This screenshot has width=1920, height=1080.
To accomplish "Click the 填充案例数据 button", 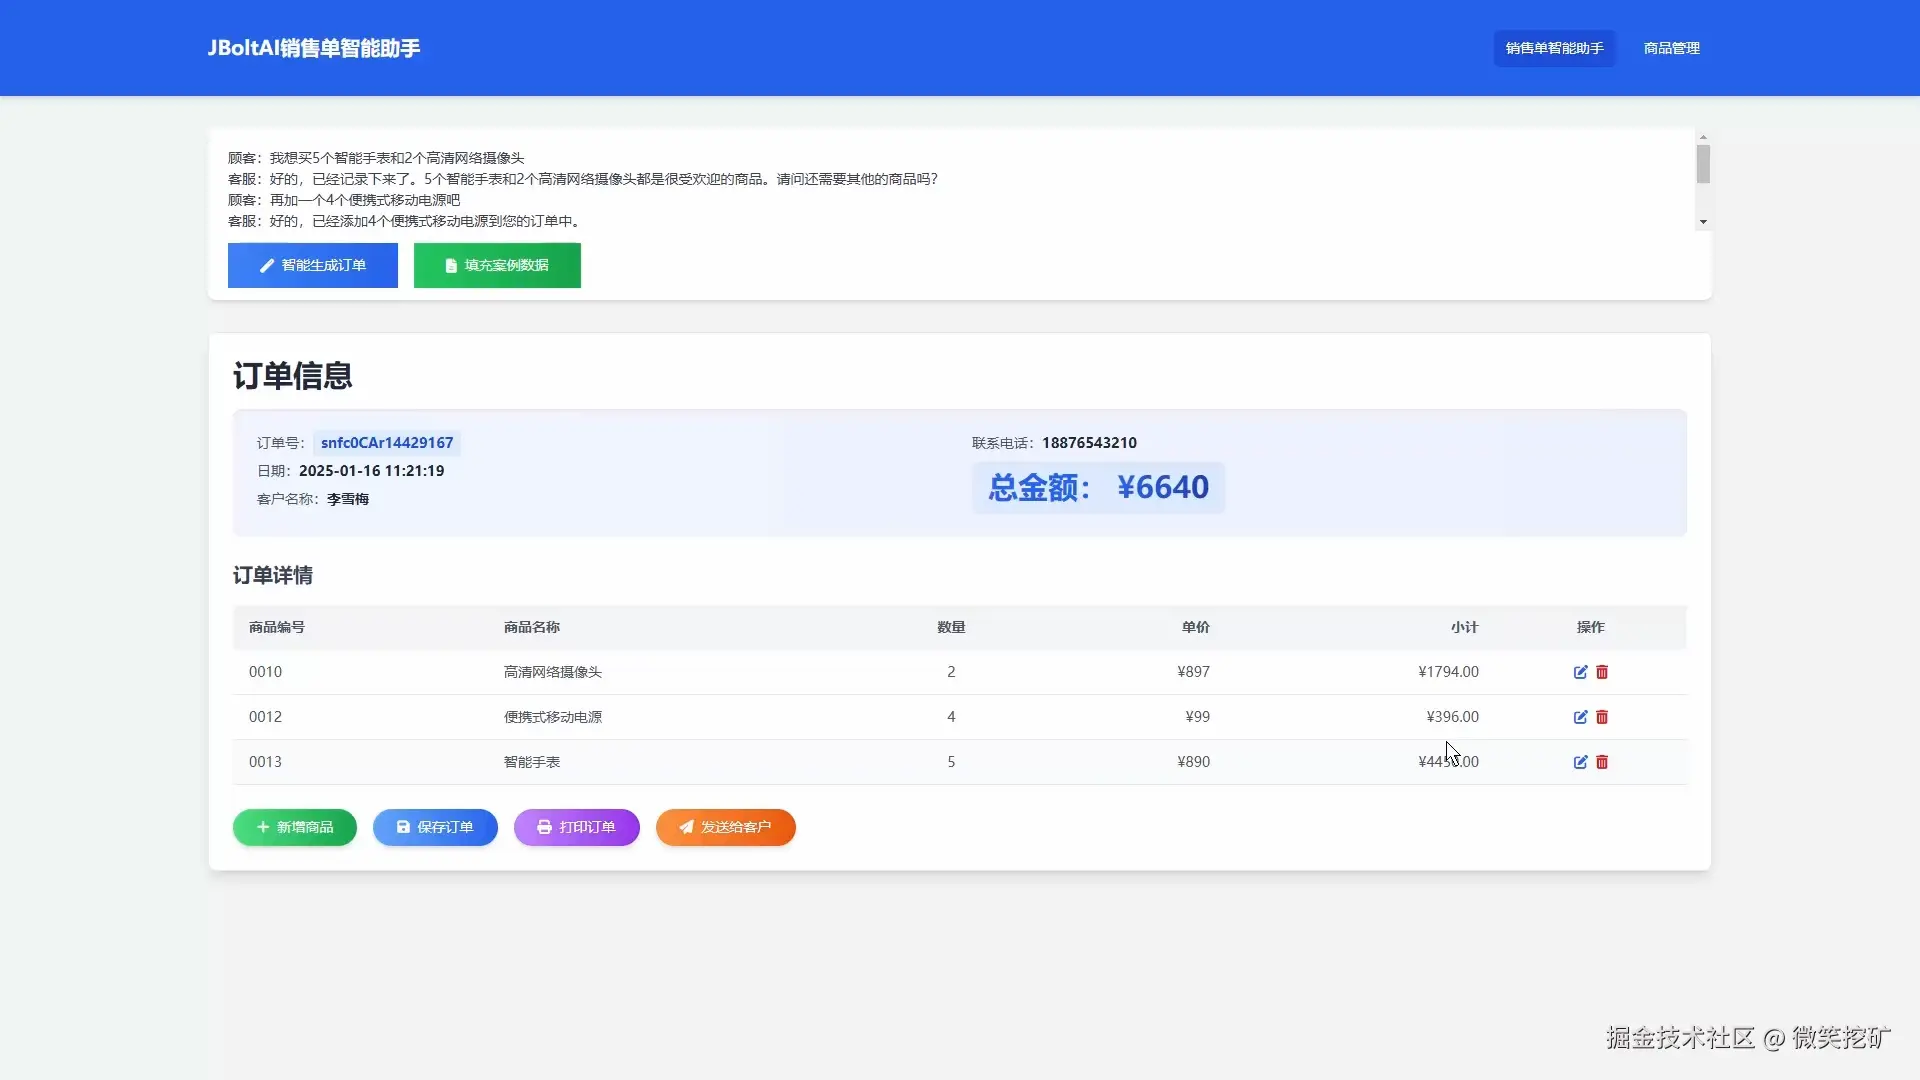I will [497, 265].
